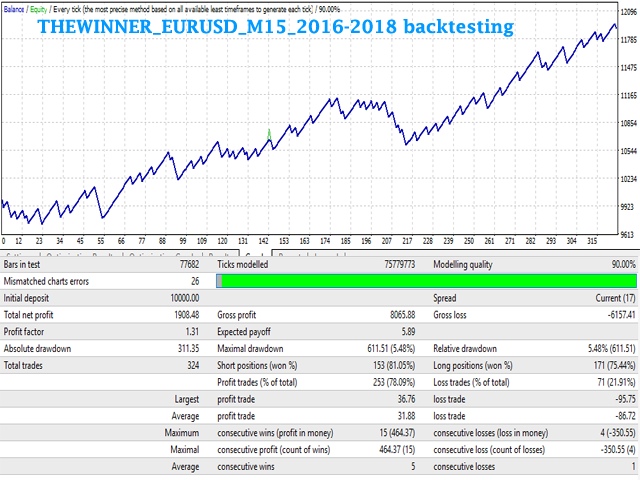Click the 'Initial deposit' label
The image size is (640, 480).
pyautogui.click(x=26, y=298)
